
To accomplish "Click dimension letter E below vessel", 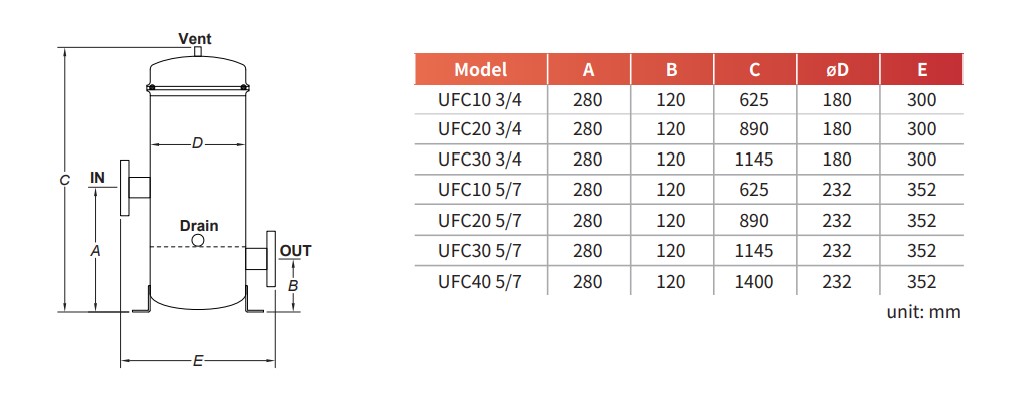I will click(198, 359).
